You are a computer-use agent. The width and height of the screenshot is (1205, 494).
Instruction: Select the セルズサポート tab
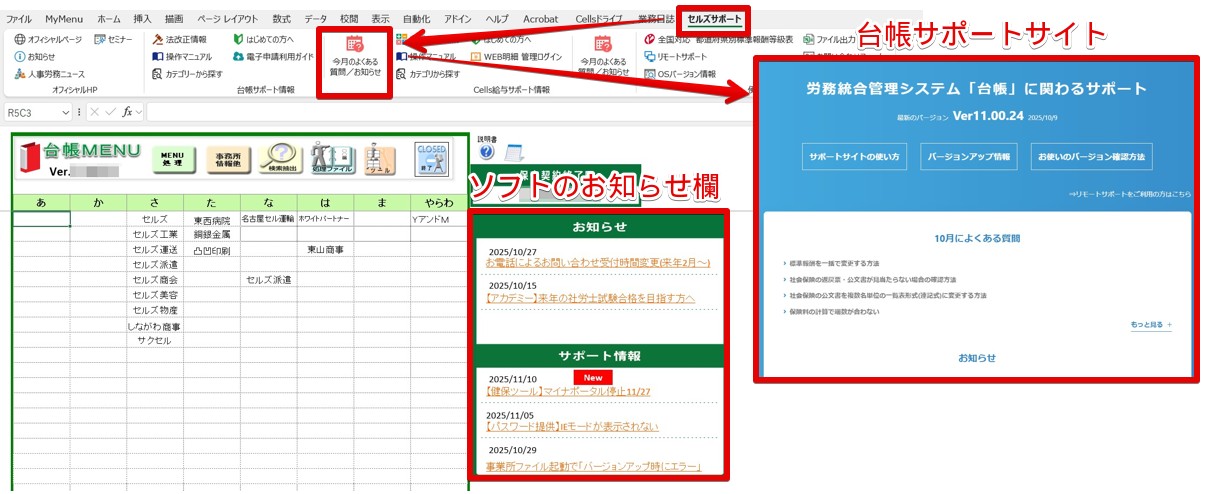(x=714, y=19)
